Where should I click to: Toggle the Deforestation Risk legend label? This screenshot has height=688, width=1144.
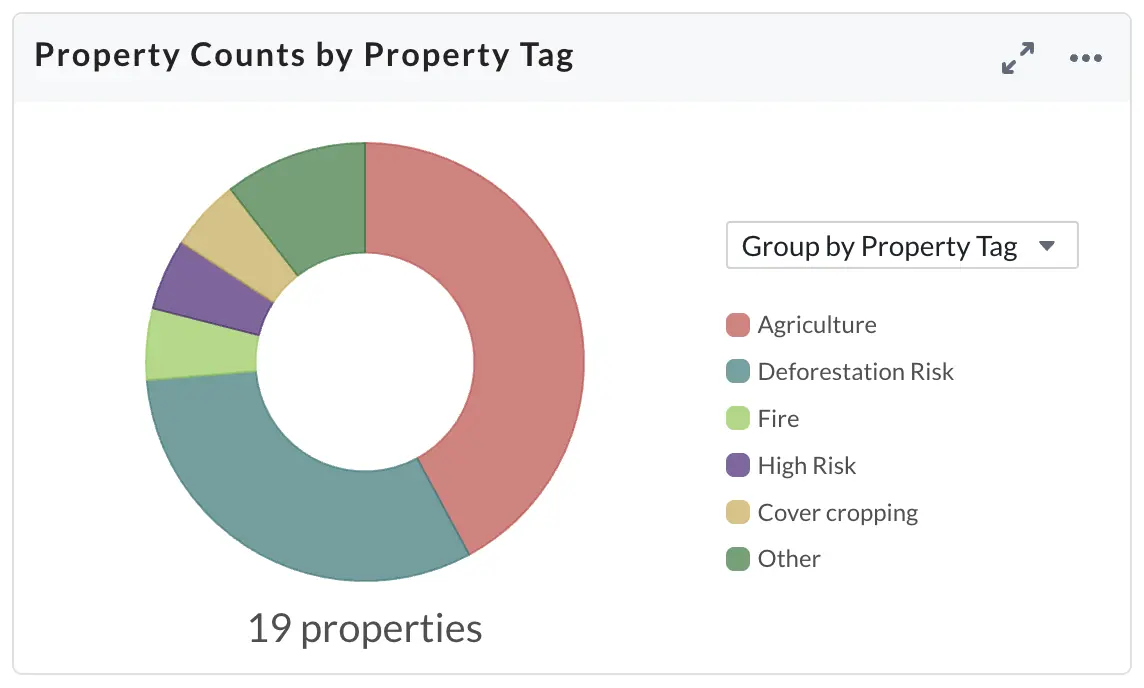pos(856,371)
